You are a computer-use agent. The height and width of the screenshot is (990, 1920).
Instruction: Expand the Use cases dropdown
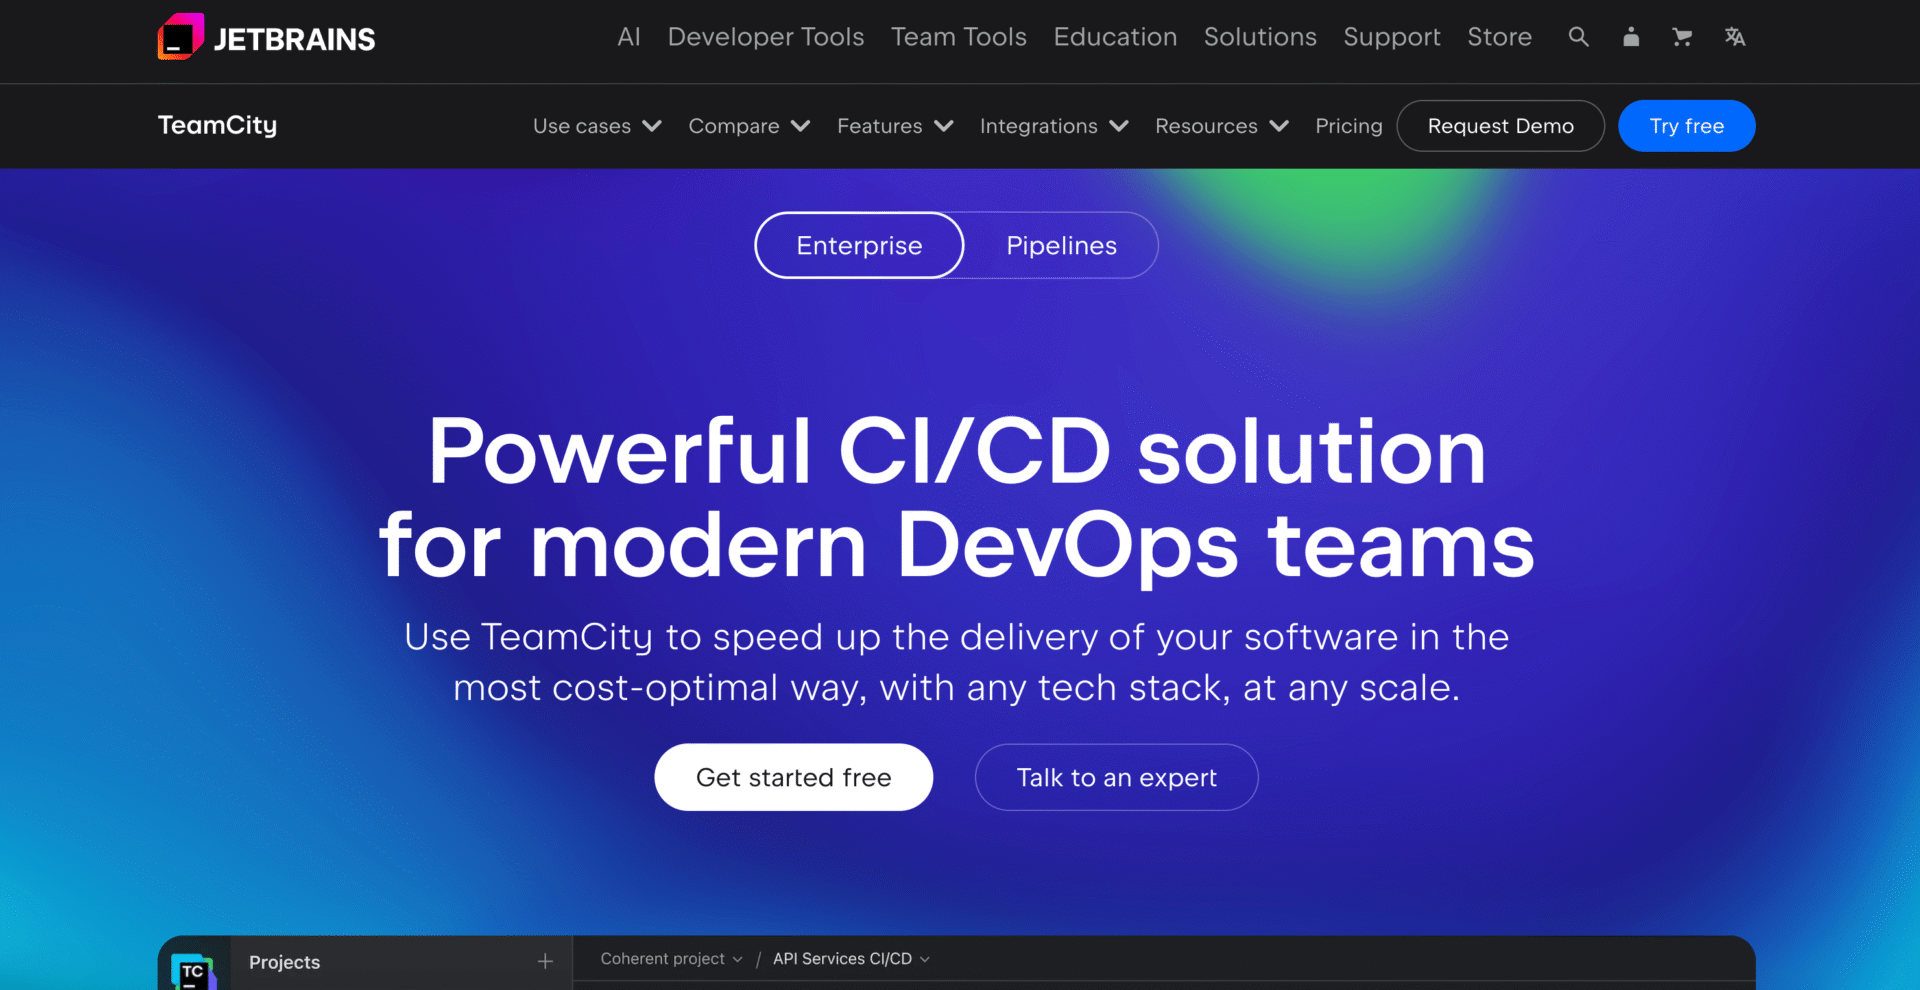coord(596,126)
